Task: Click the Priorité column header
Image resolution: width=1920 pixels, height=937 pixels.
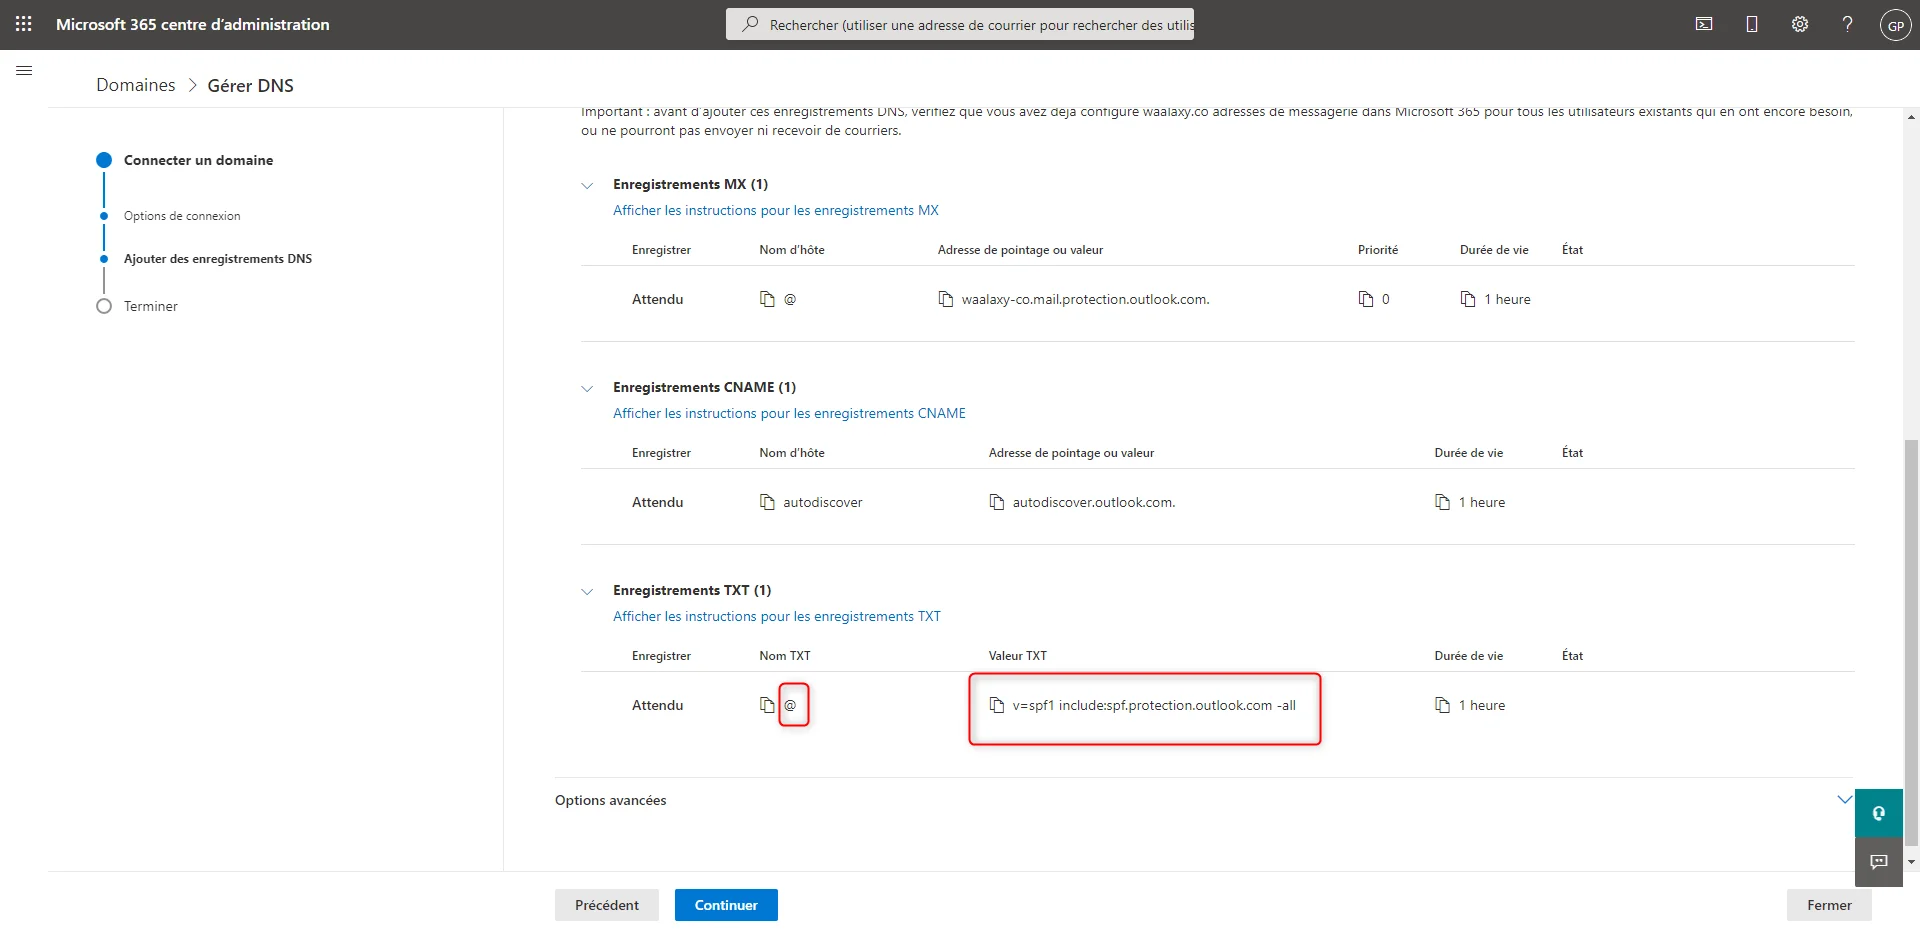Action: (1378, 250)
